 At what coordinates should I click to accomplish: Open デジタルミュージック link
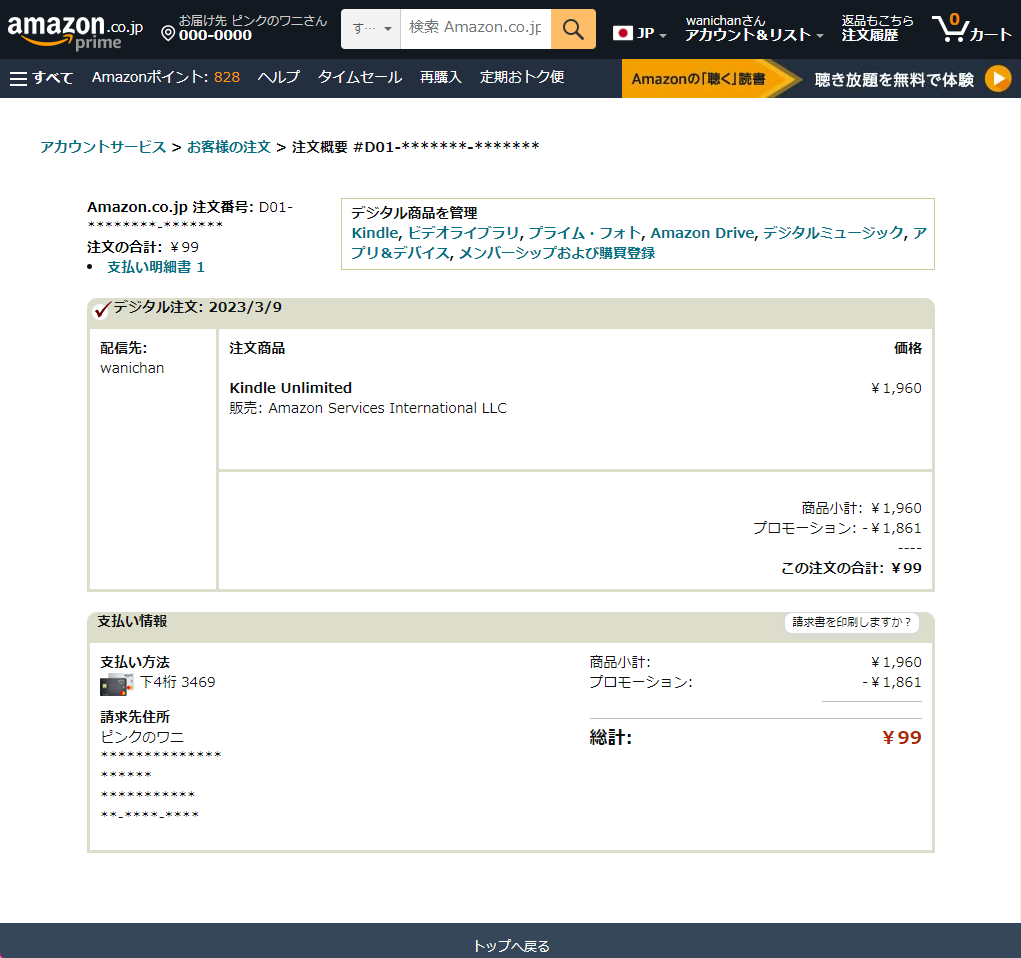pos(833,233)
